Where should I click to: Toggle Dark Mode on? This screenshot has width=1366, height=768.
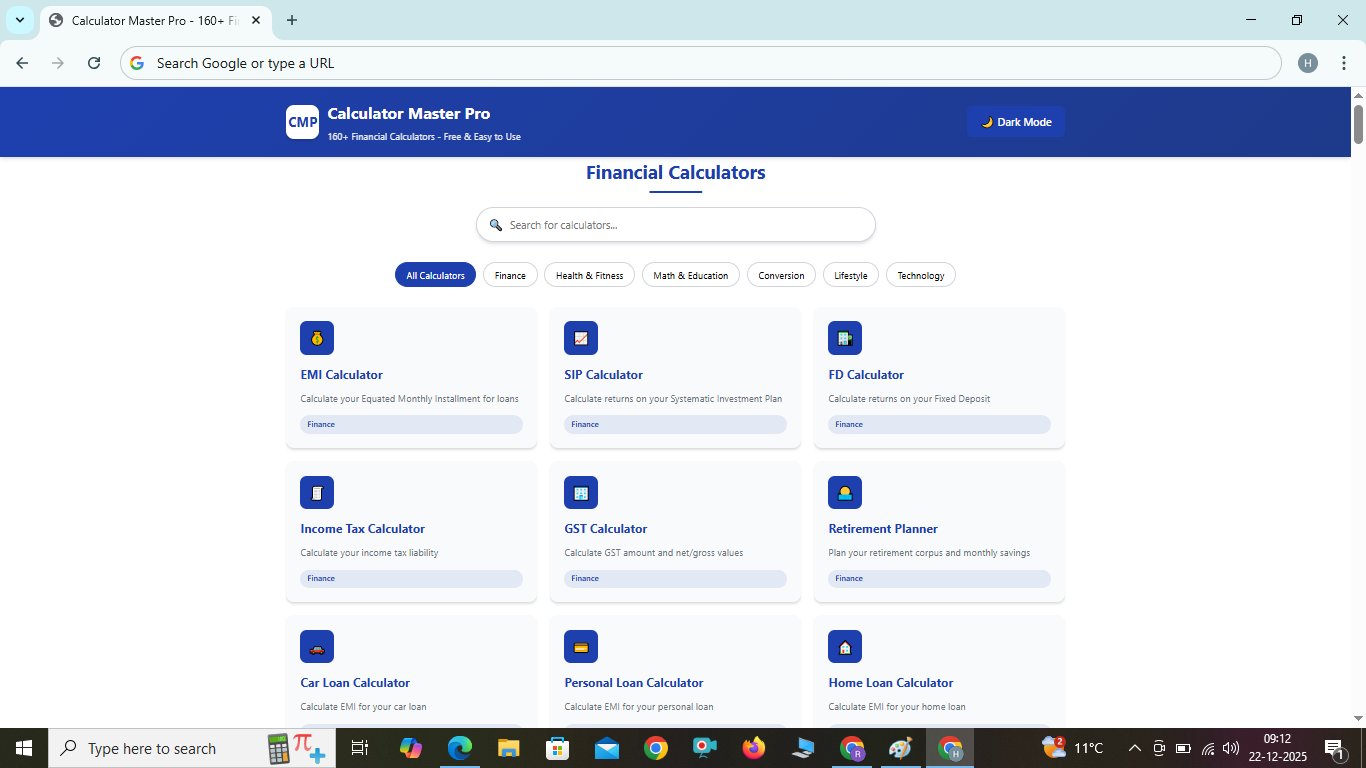pyautogui.click(x=1016, y=122)
